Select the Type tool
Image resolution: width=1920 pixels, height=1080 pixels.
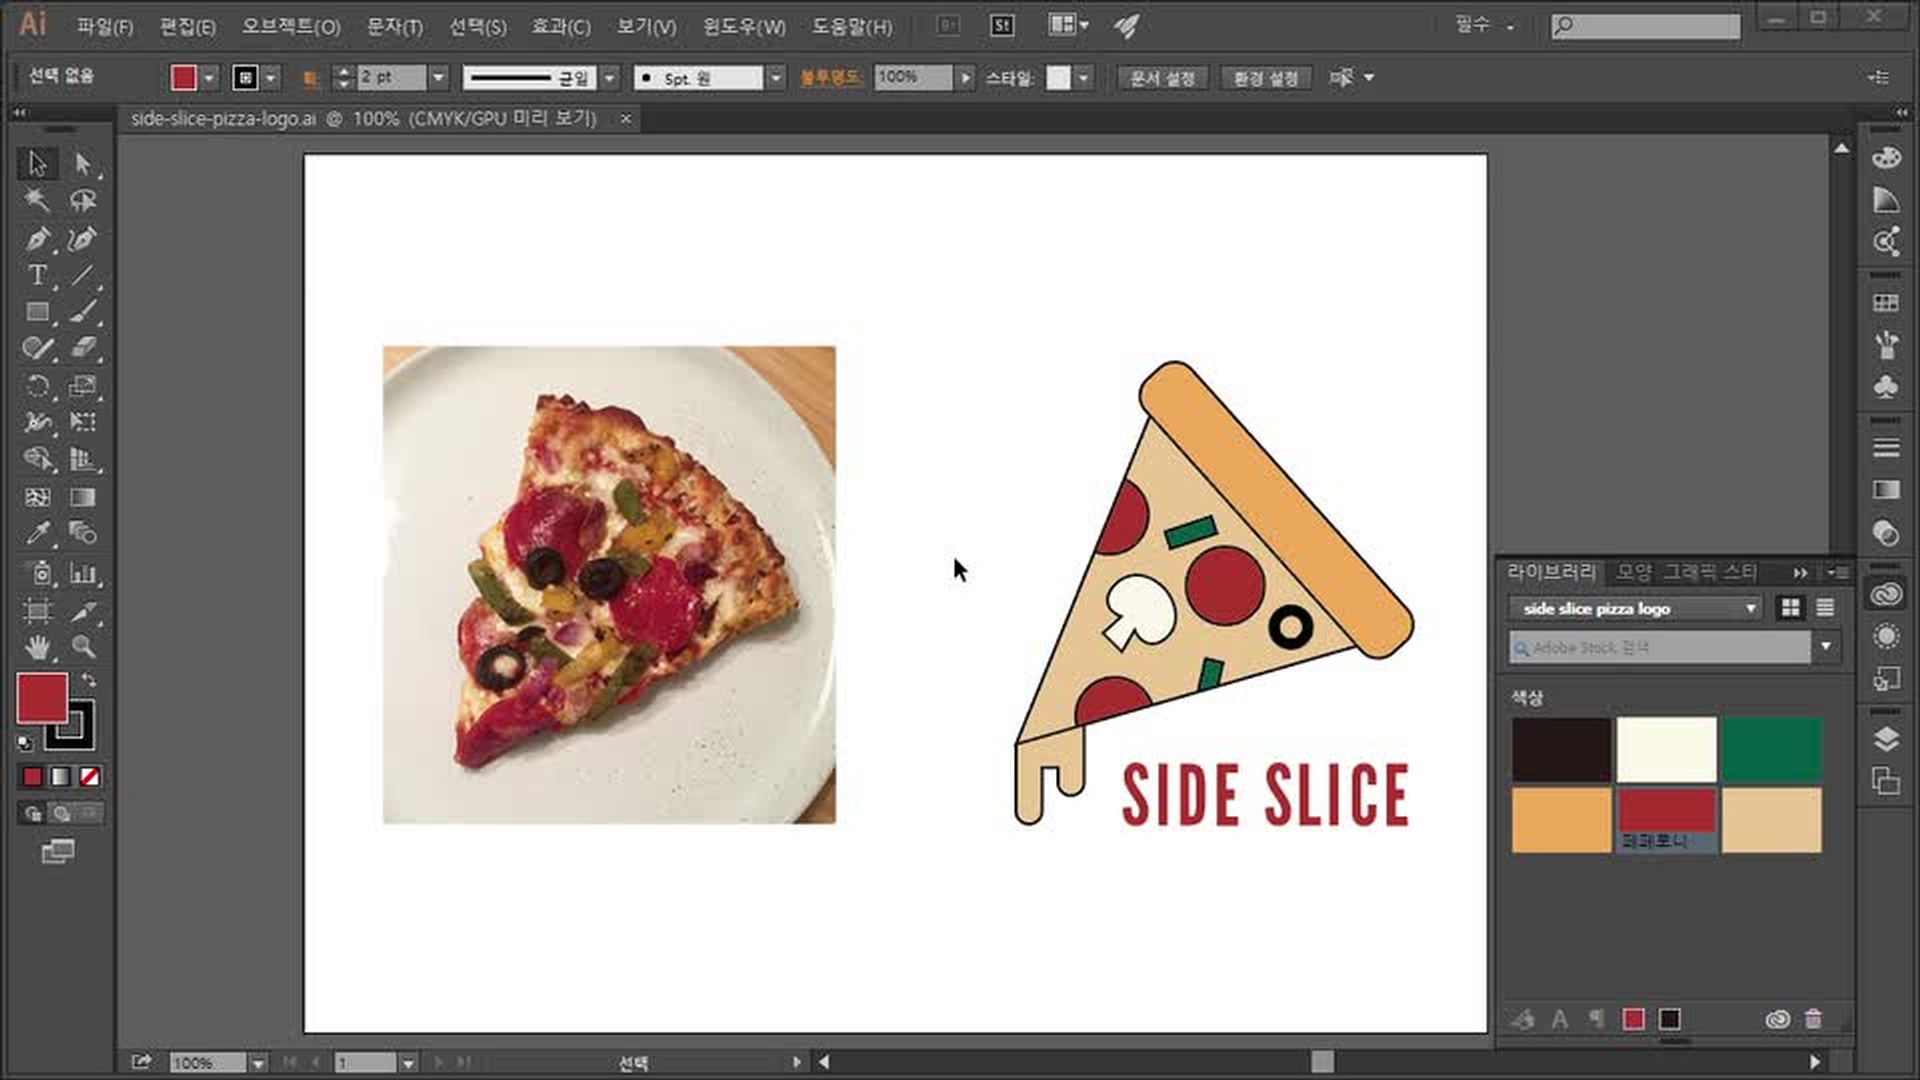tap(37, 275)
